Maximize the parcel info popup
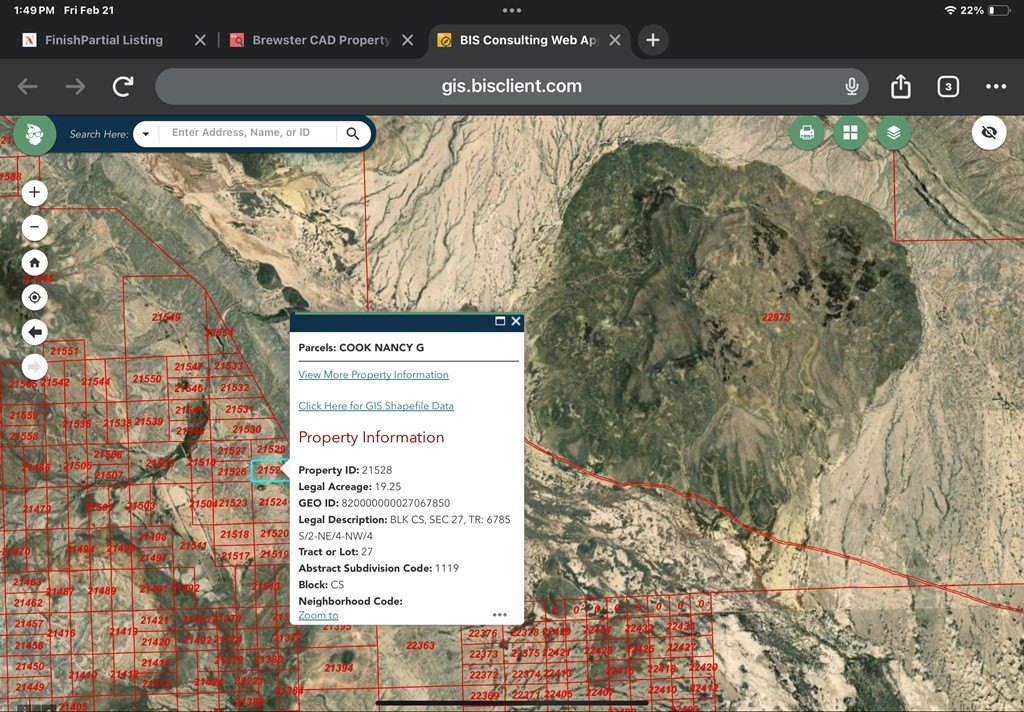1024x712 pixels. coord(500,322)
